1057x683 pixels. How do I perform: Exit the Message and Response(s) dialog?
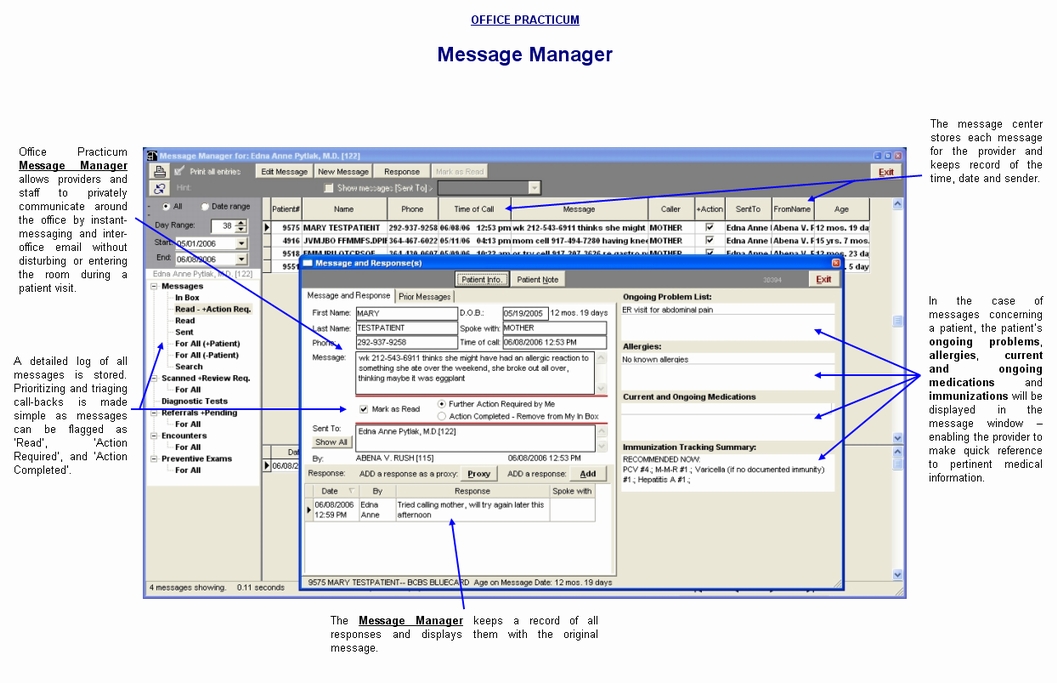point(824,279)
